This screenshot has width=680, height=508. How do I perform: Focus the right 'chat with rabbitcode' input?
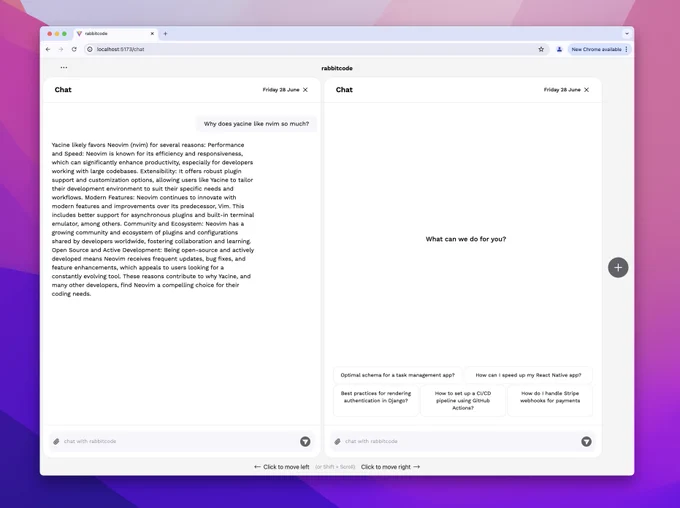[461, 441]
